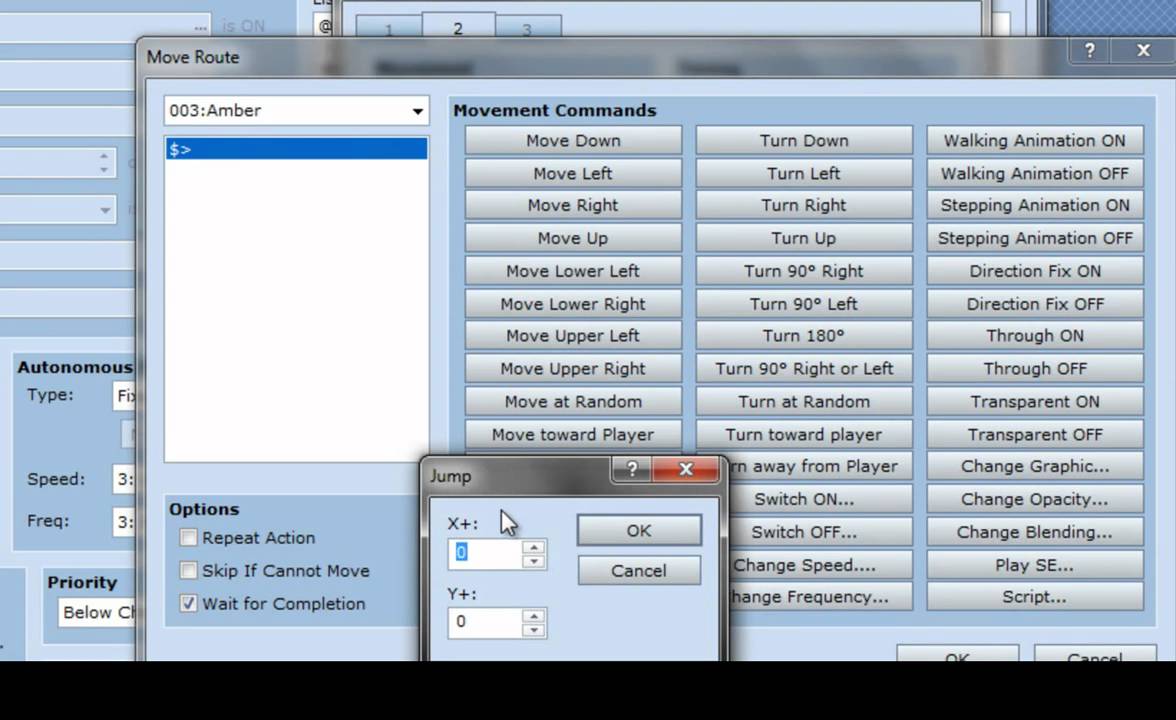The width and height of the screenshot is (1176, 720).
Task: Open Switch ON... dialog
Action: (820, 499)
